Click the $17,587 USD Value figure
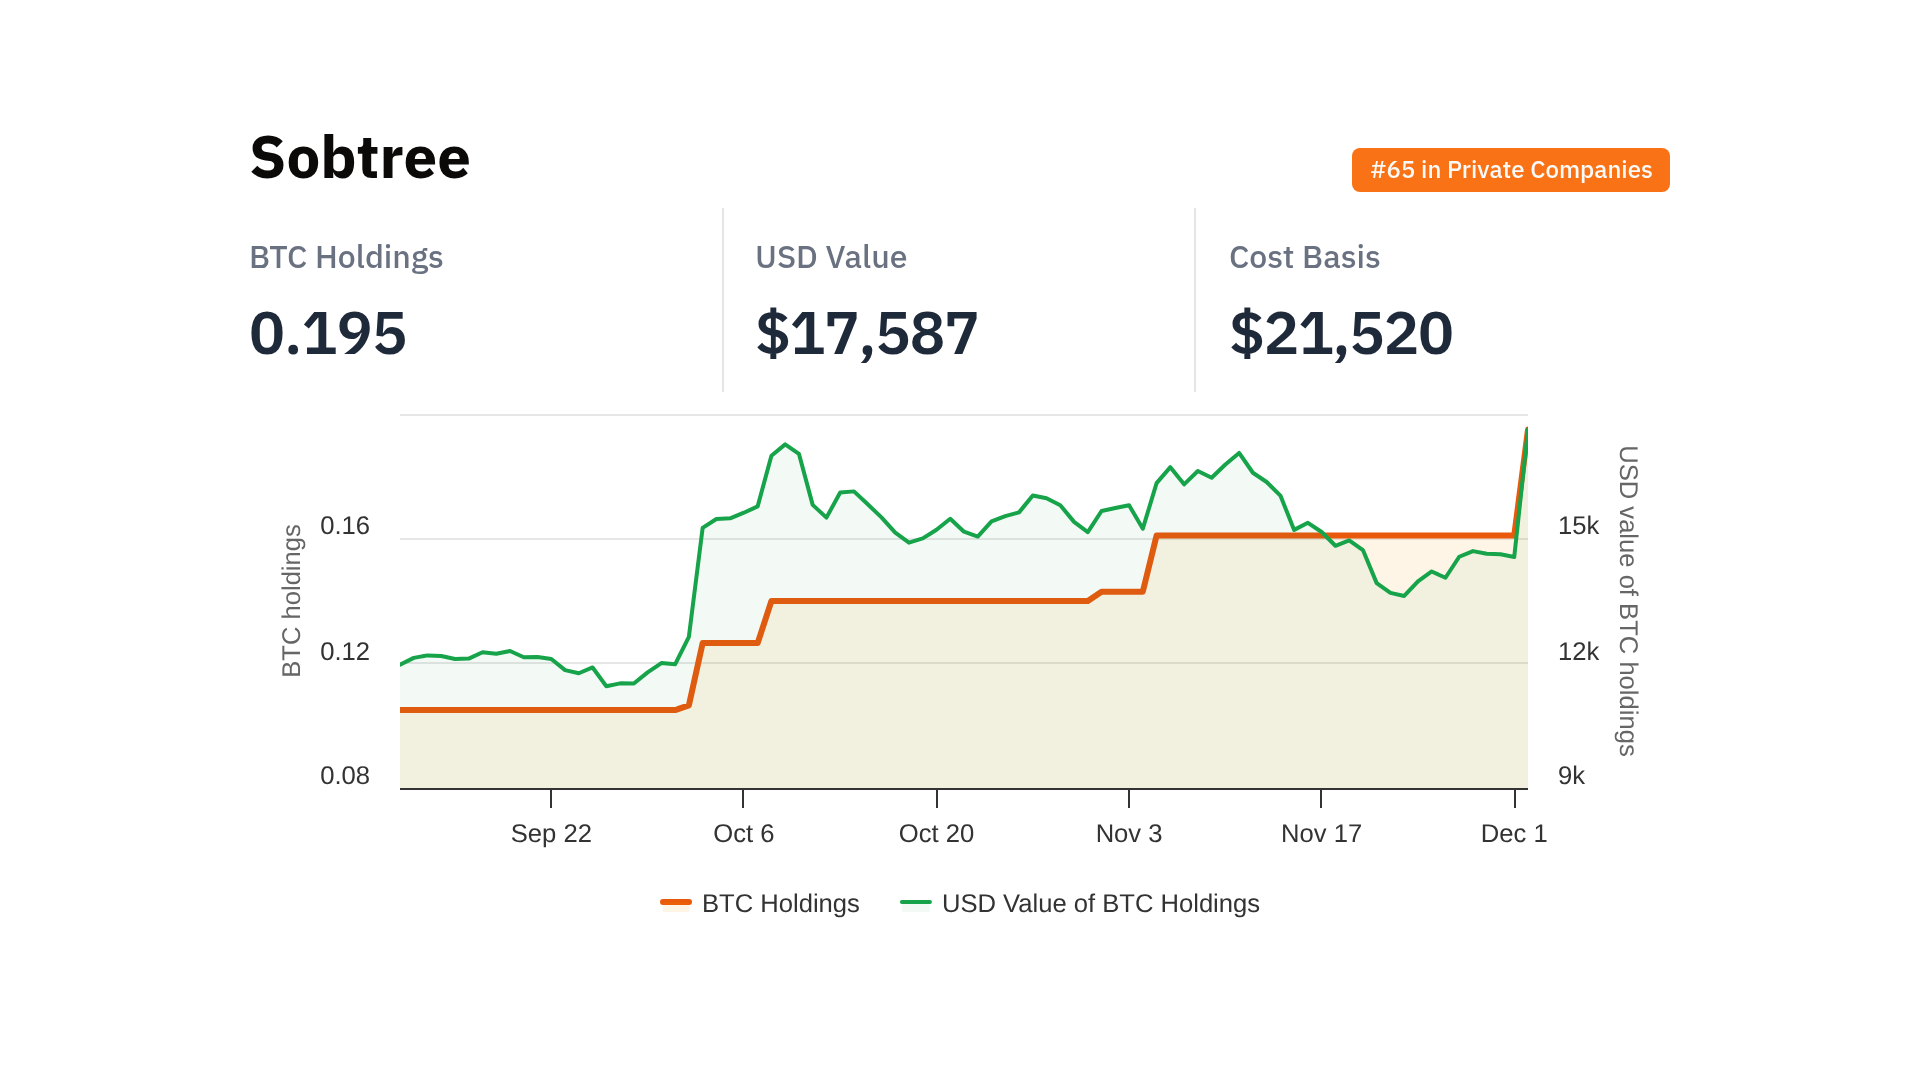Viewport: 1920px width, 1080px height. (866, 333)
